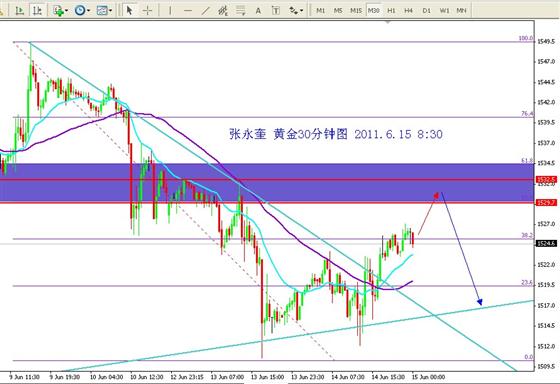
Task: Choose the vertical line drawing tool
Action: pos(170,11)
